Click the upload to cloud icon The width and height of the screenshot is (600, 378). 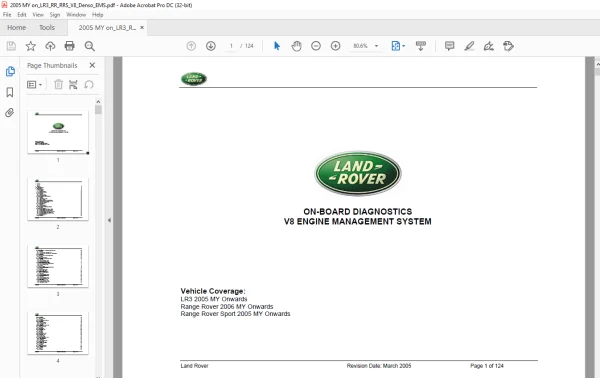pyautogui.click(x=50, y=46)
